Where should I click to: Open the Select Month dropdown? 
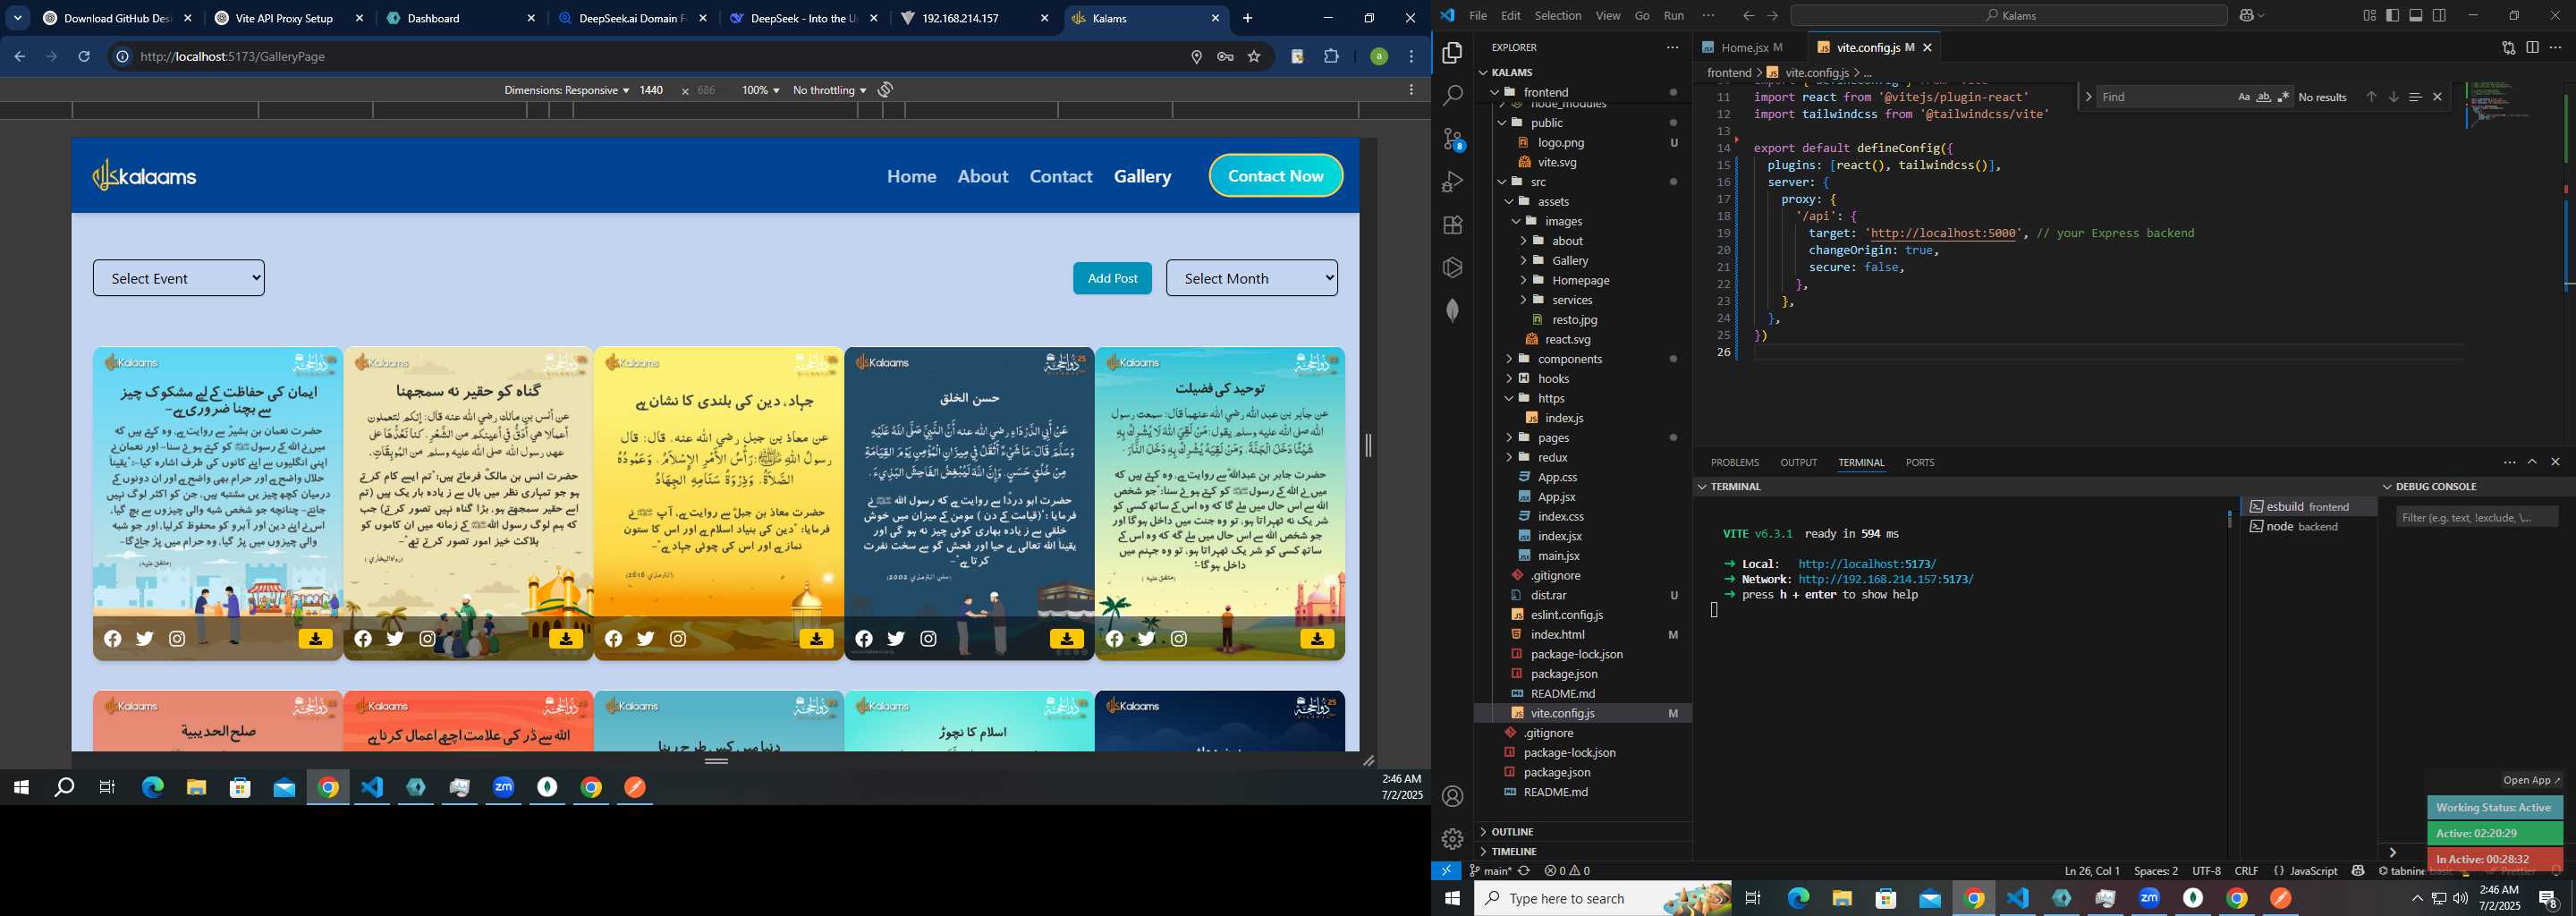(1252, 278)
